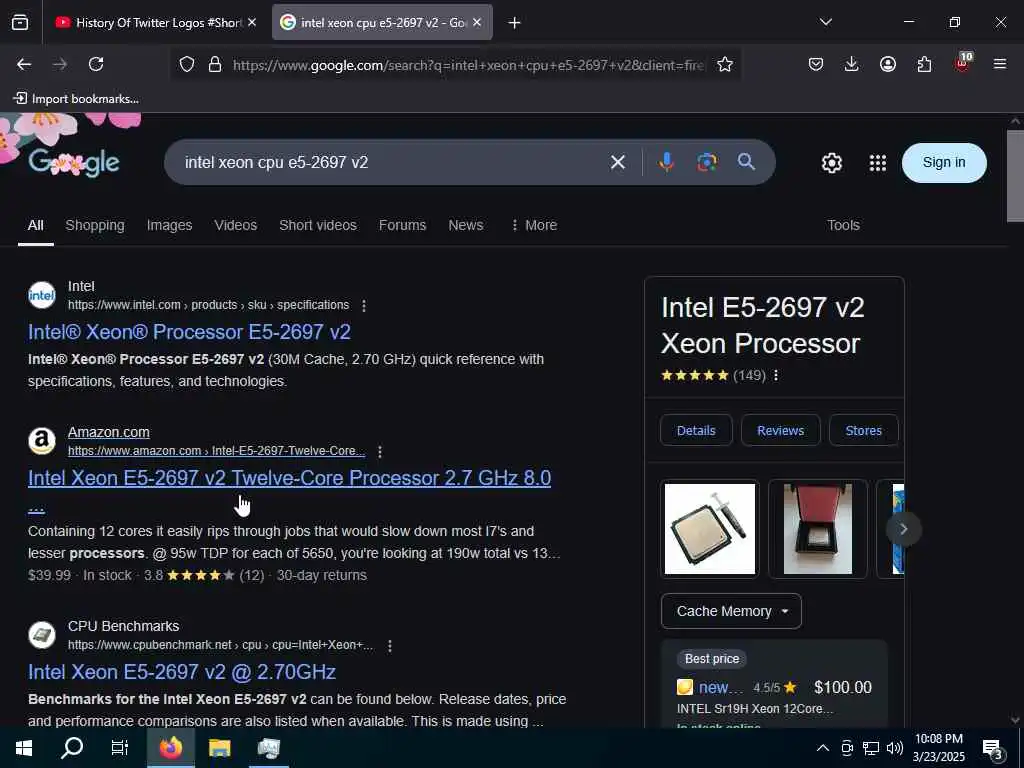Open Google quick settings gear
Screen dimensions: 1024x768
click(831, 163)
